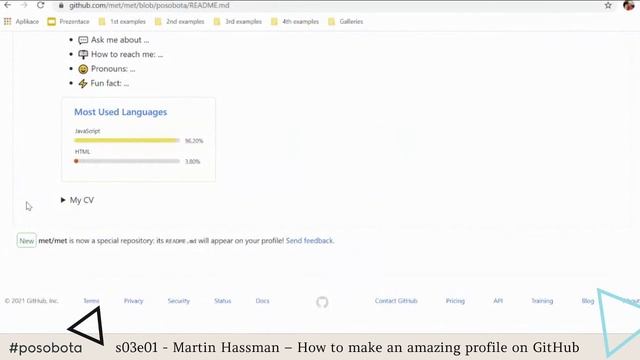Click the met/met repository name text
The height and width of the screenshot is (360, 640).
tap(53, 241)
